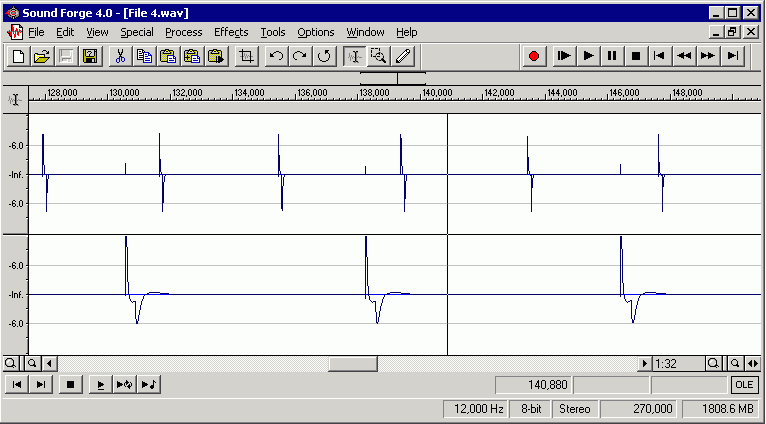Open the Help menu

406,32
